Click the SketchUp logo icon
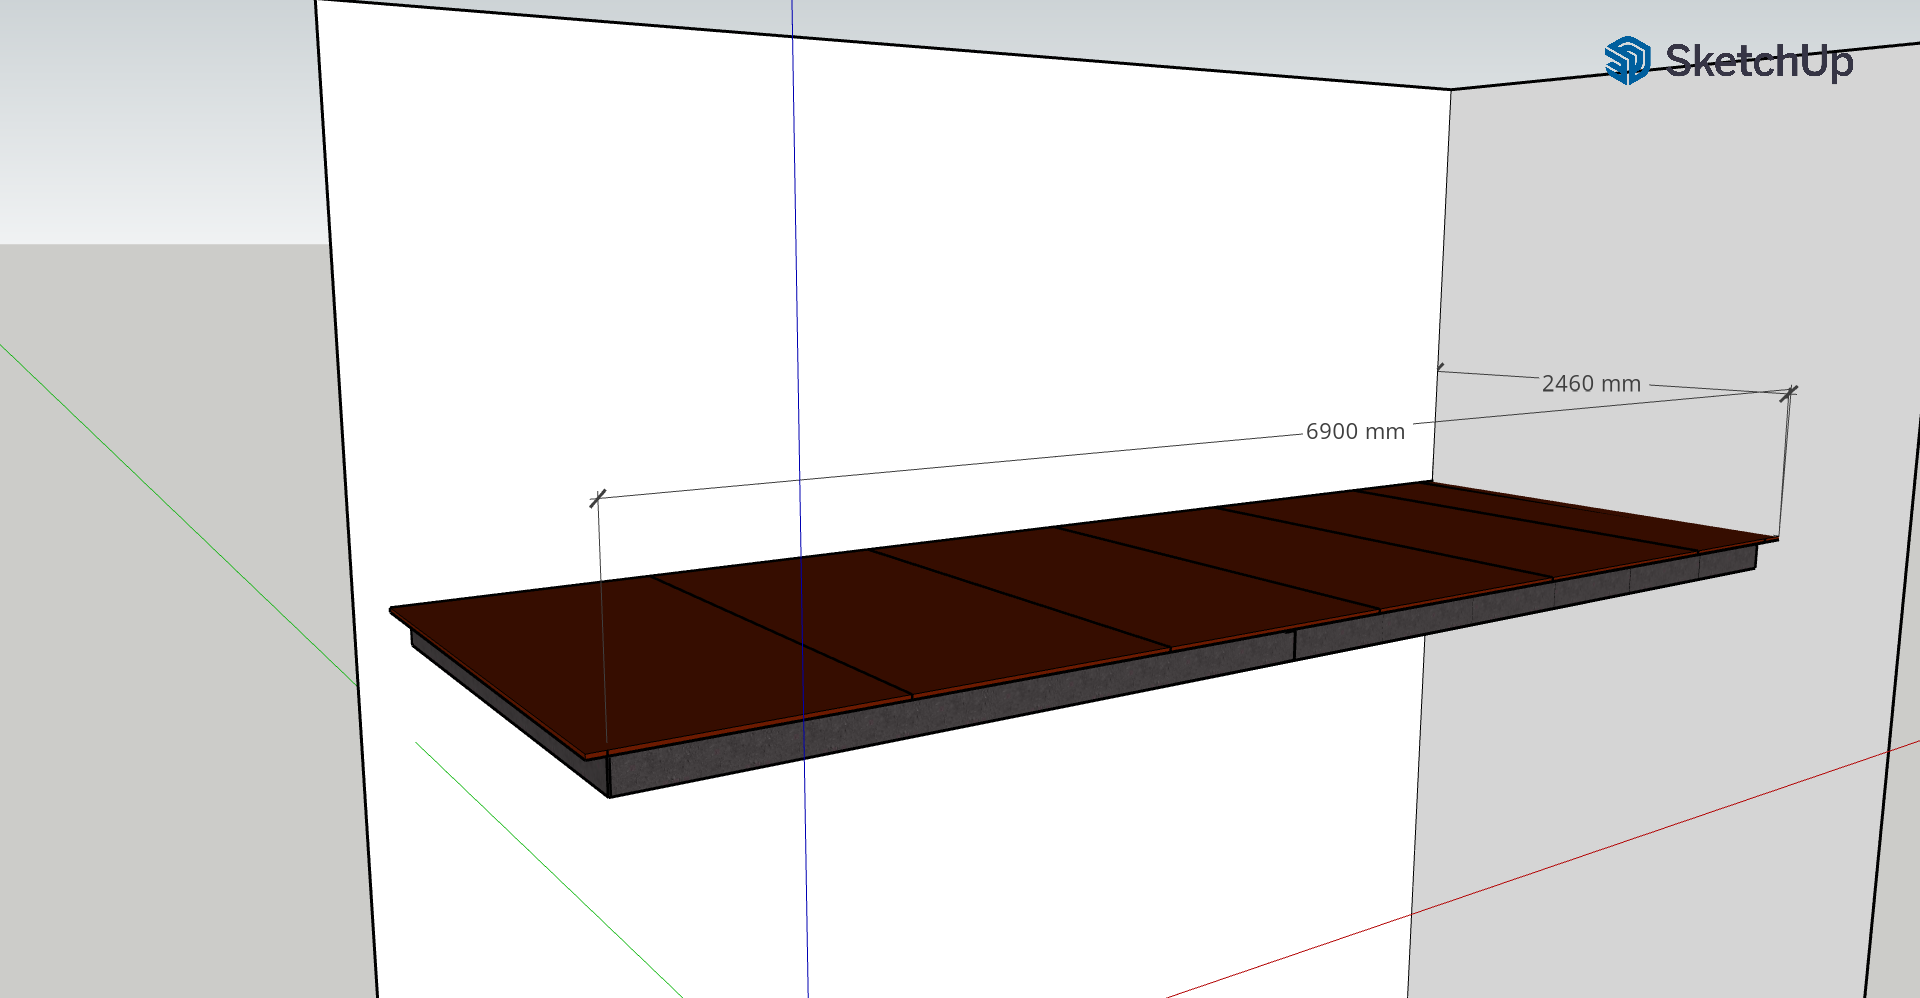 [1627, 61]
